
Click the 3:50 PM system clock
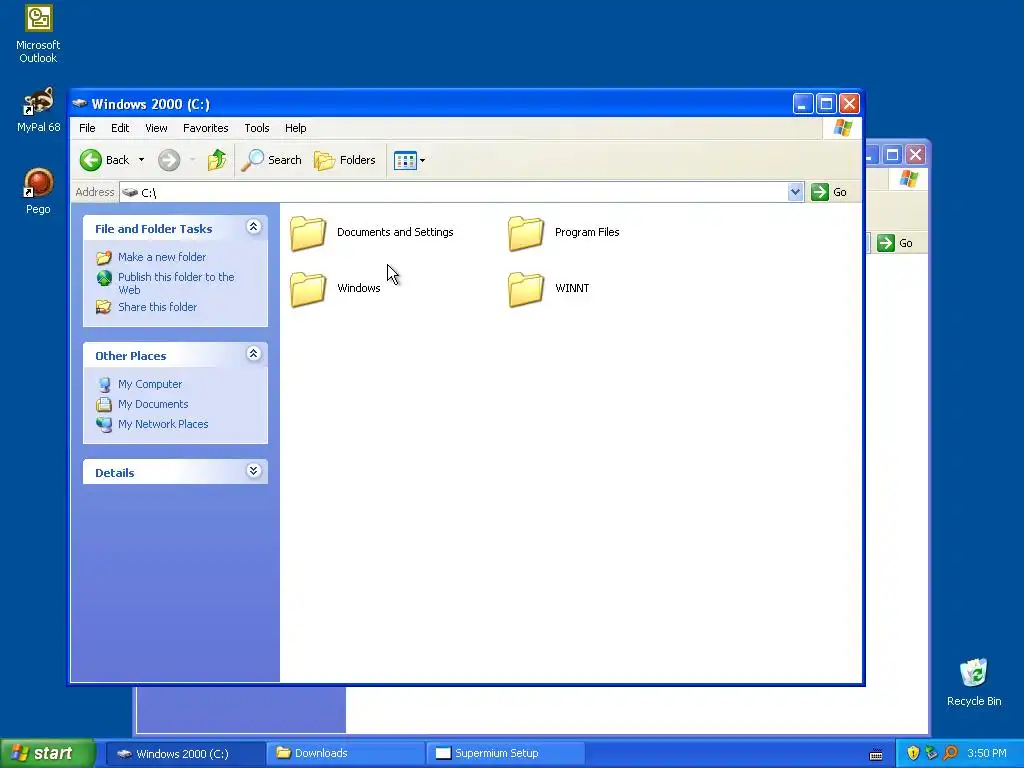tap(987, 753)
